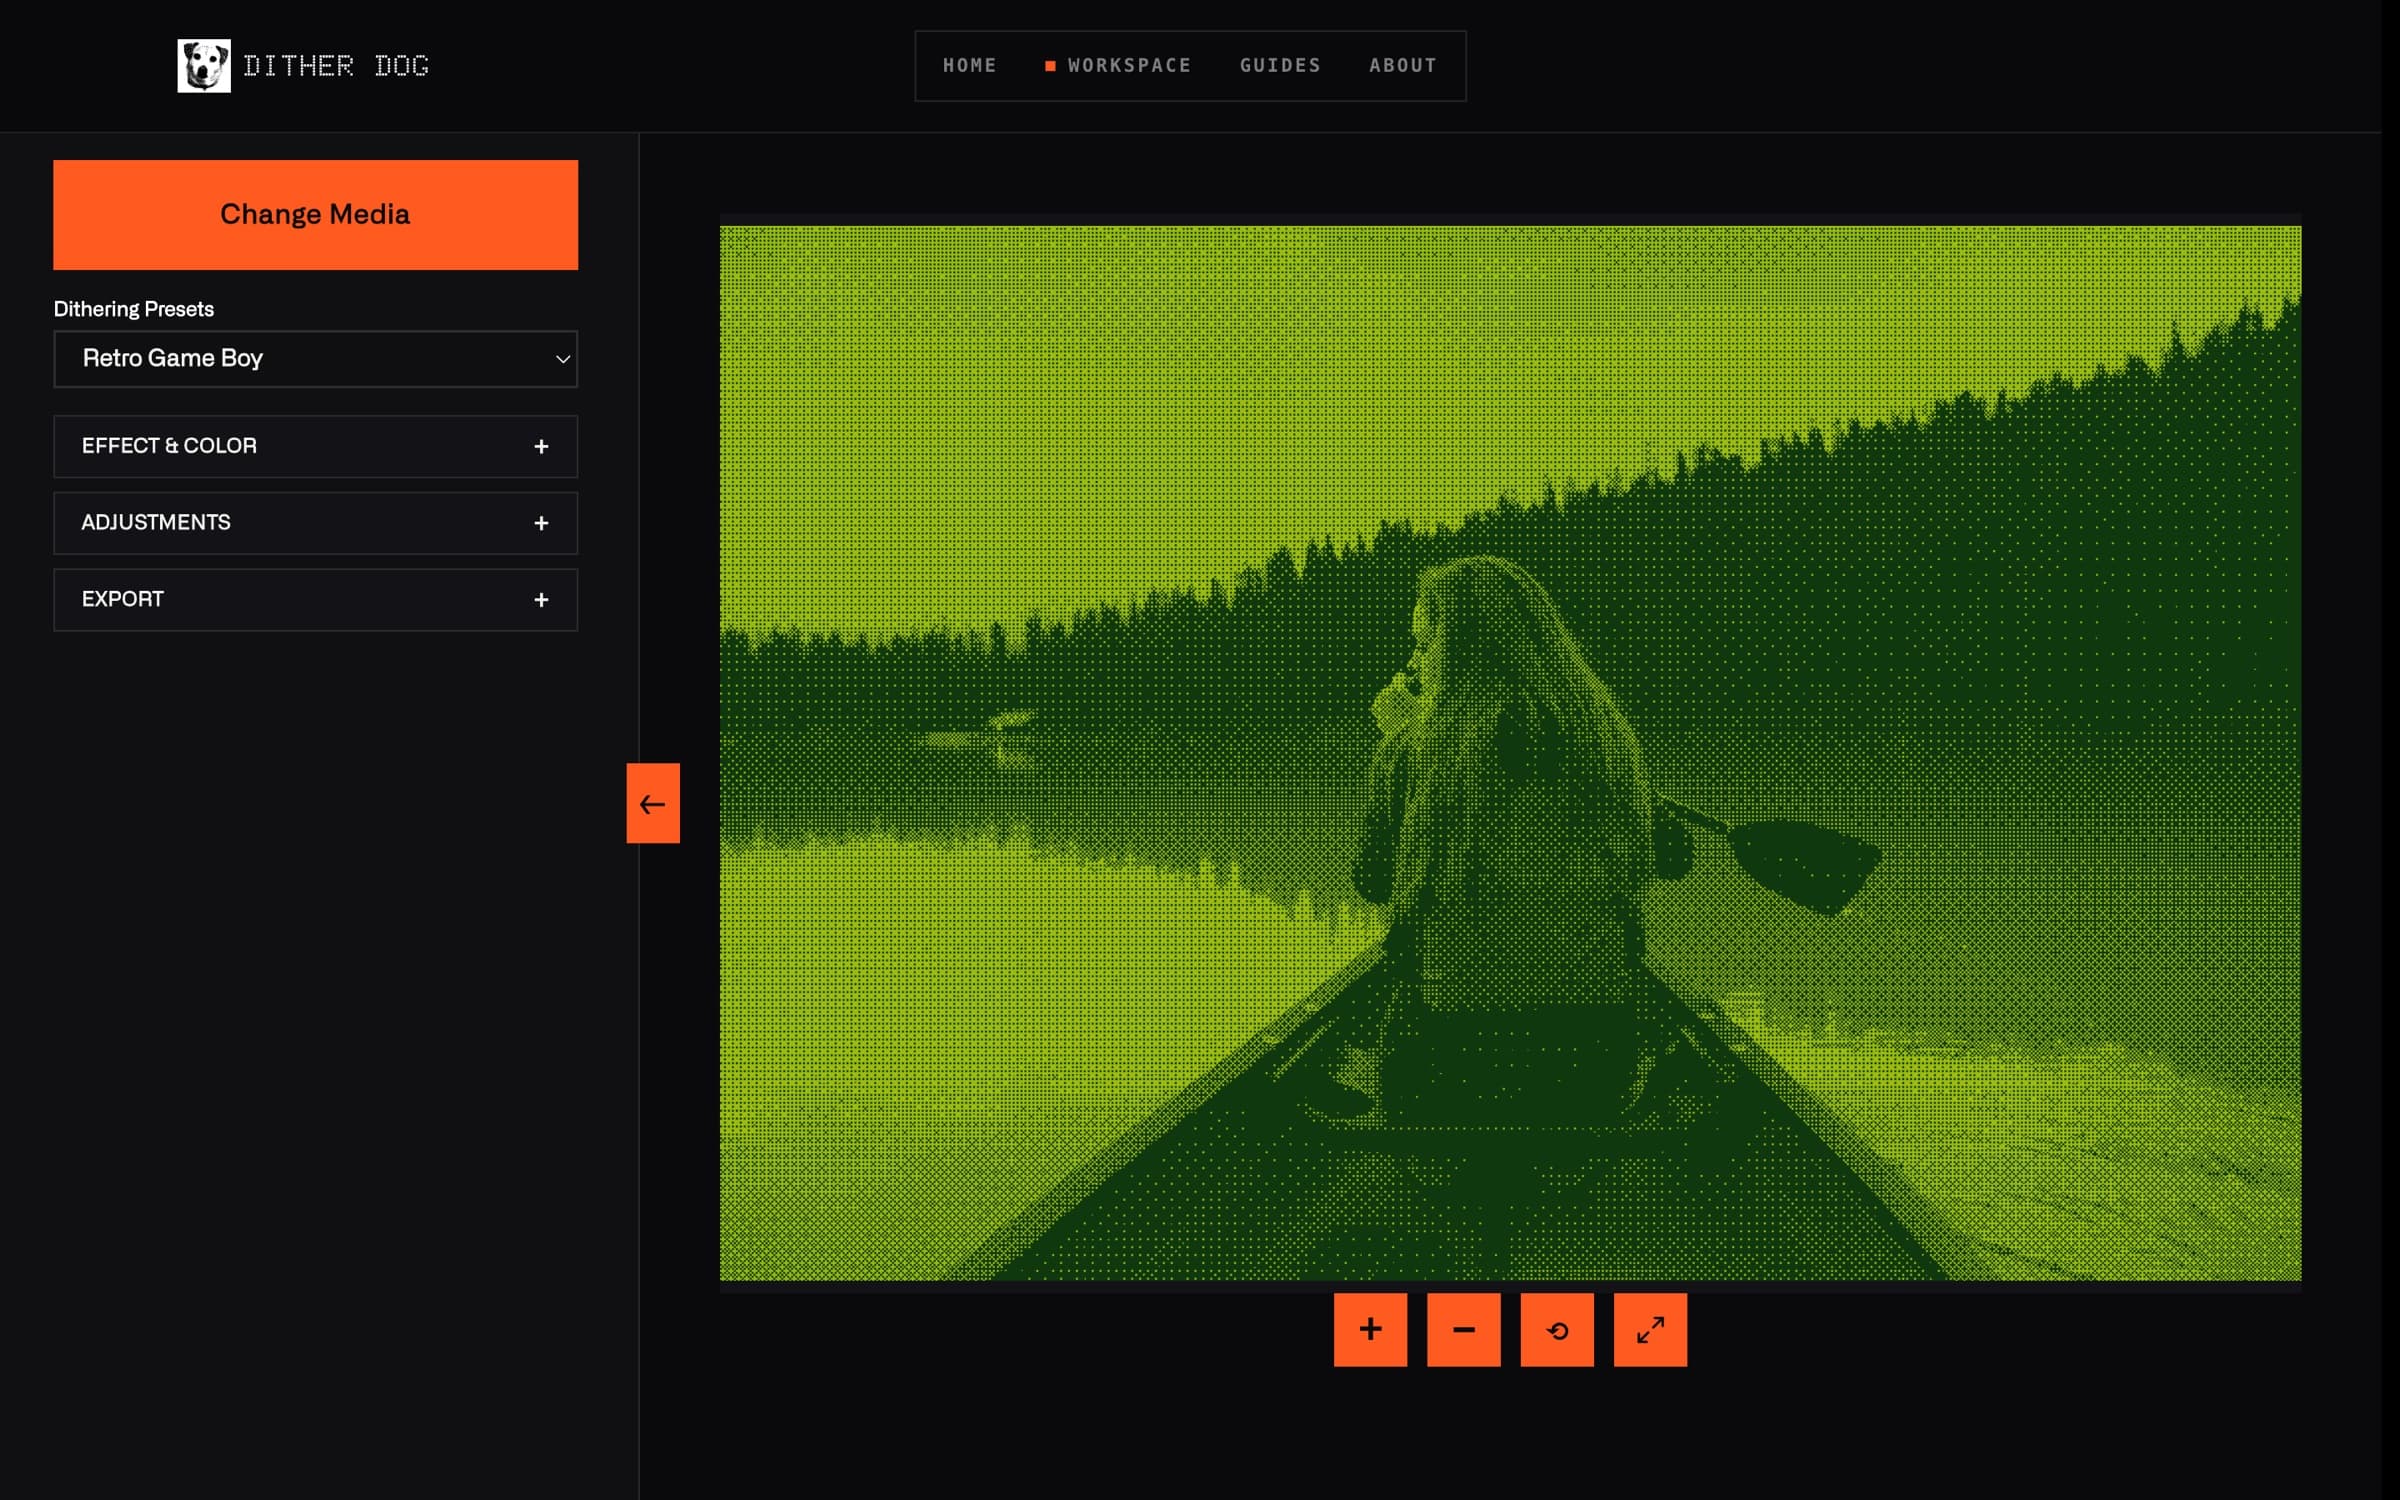Click the Dither Dog logo image
Viewport: 2400px width, 1500px height.
click(204, 66)
